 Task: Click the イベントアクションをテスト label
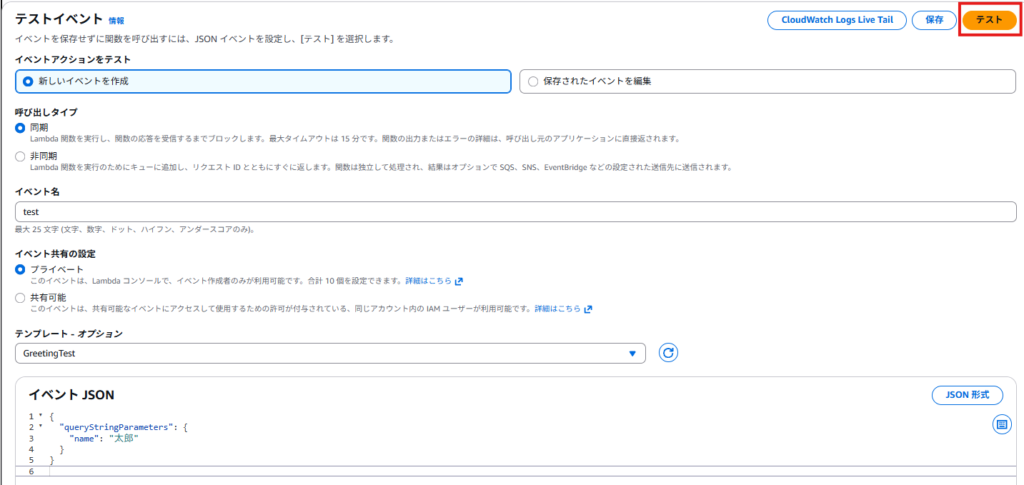(72, 59)
